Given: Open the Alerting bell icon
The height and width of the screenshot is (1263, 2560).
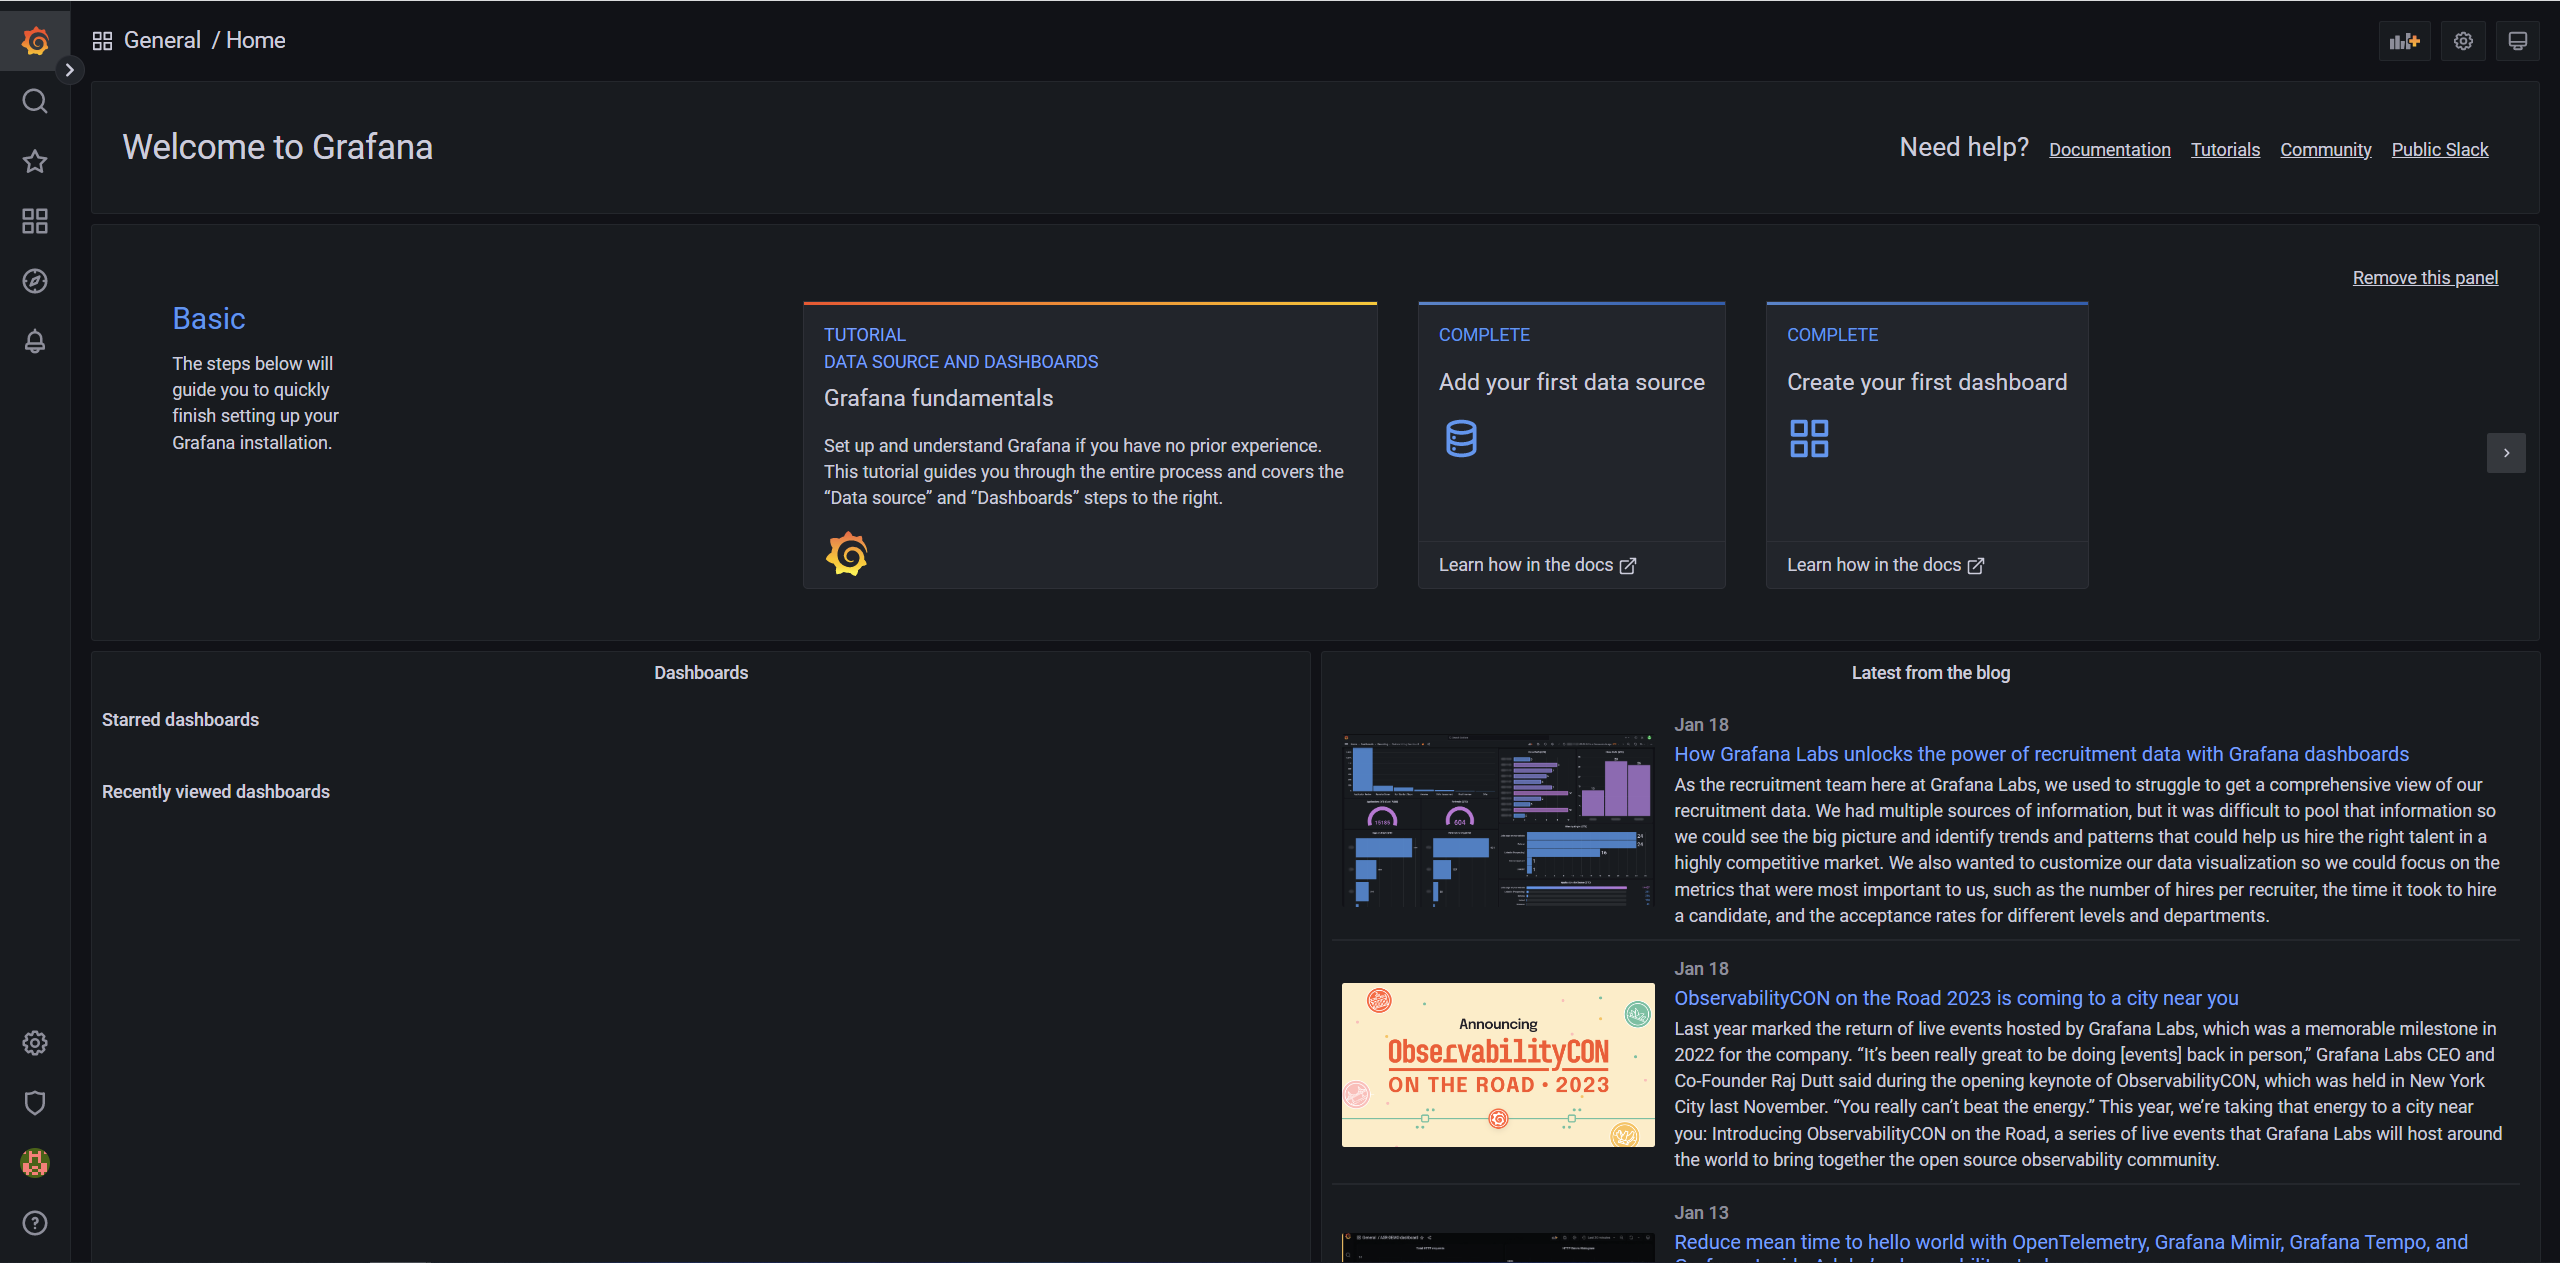Looking at the screenshot, I should click(35, 341).
